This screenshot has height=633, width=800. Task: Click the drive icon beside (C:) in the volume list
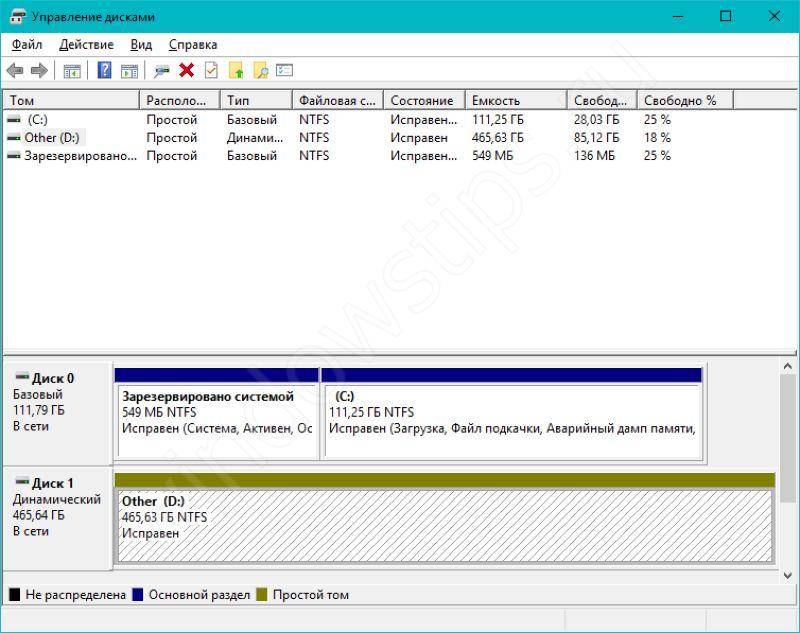click(14, 119)
